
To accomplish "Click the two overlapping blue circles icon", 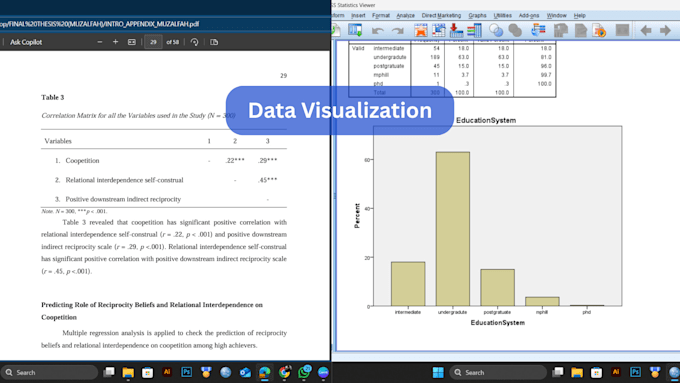I will coord(496,30).
